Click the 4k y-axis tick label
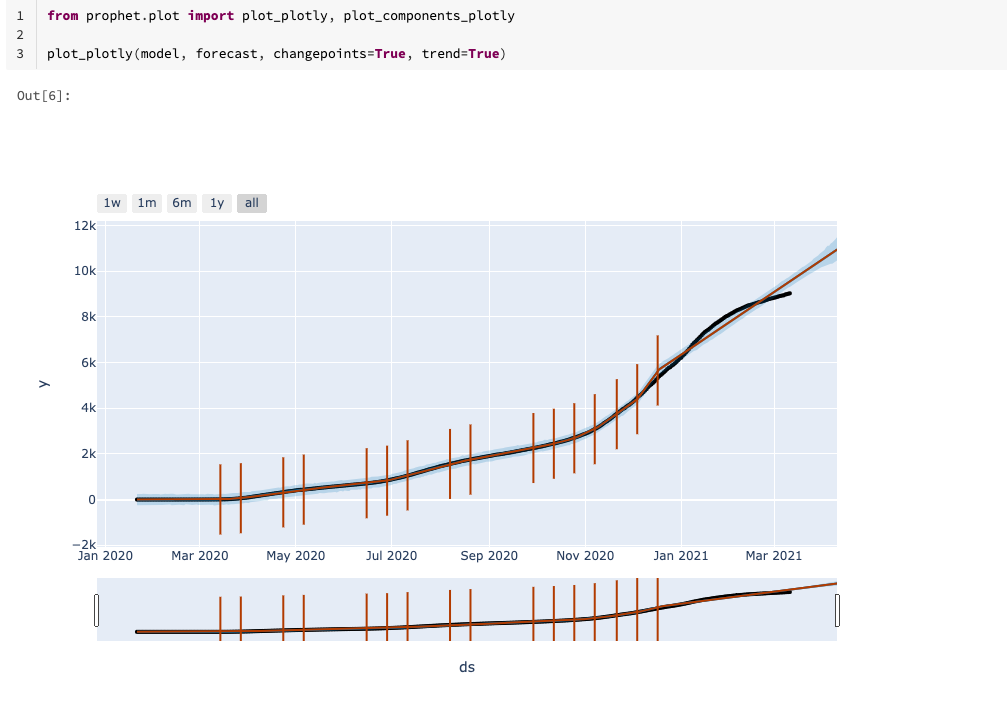 (x=89, y=408)
